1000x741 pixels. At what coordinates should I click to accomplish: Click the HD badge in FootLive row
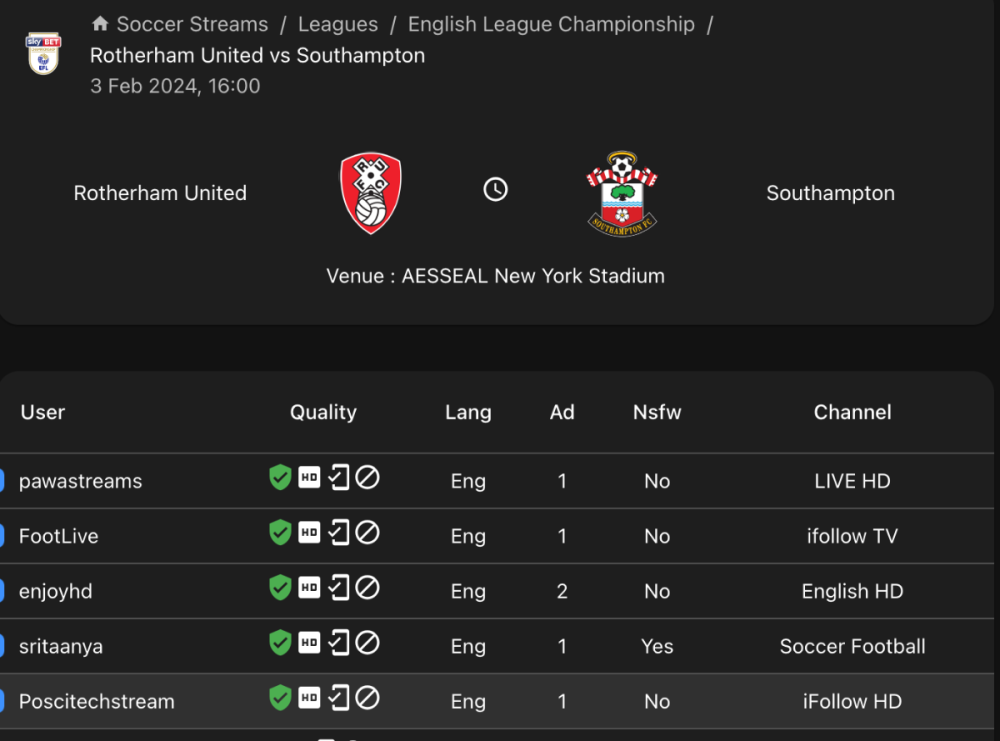[x=310, y=534]
